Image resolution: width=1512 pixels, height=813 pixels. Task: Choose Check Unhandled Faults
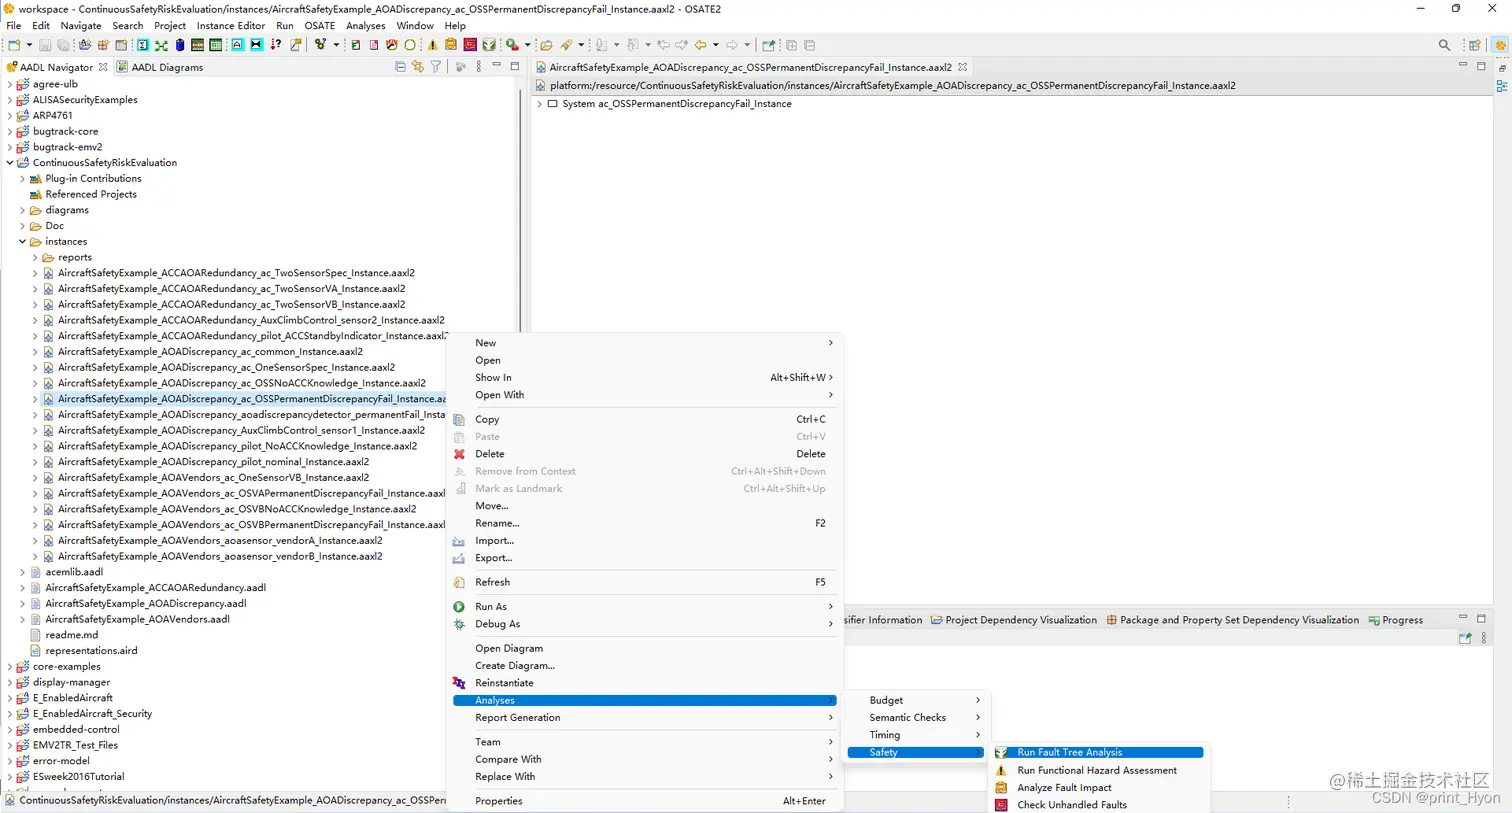click(x=1072, y=805)
